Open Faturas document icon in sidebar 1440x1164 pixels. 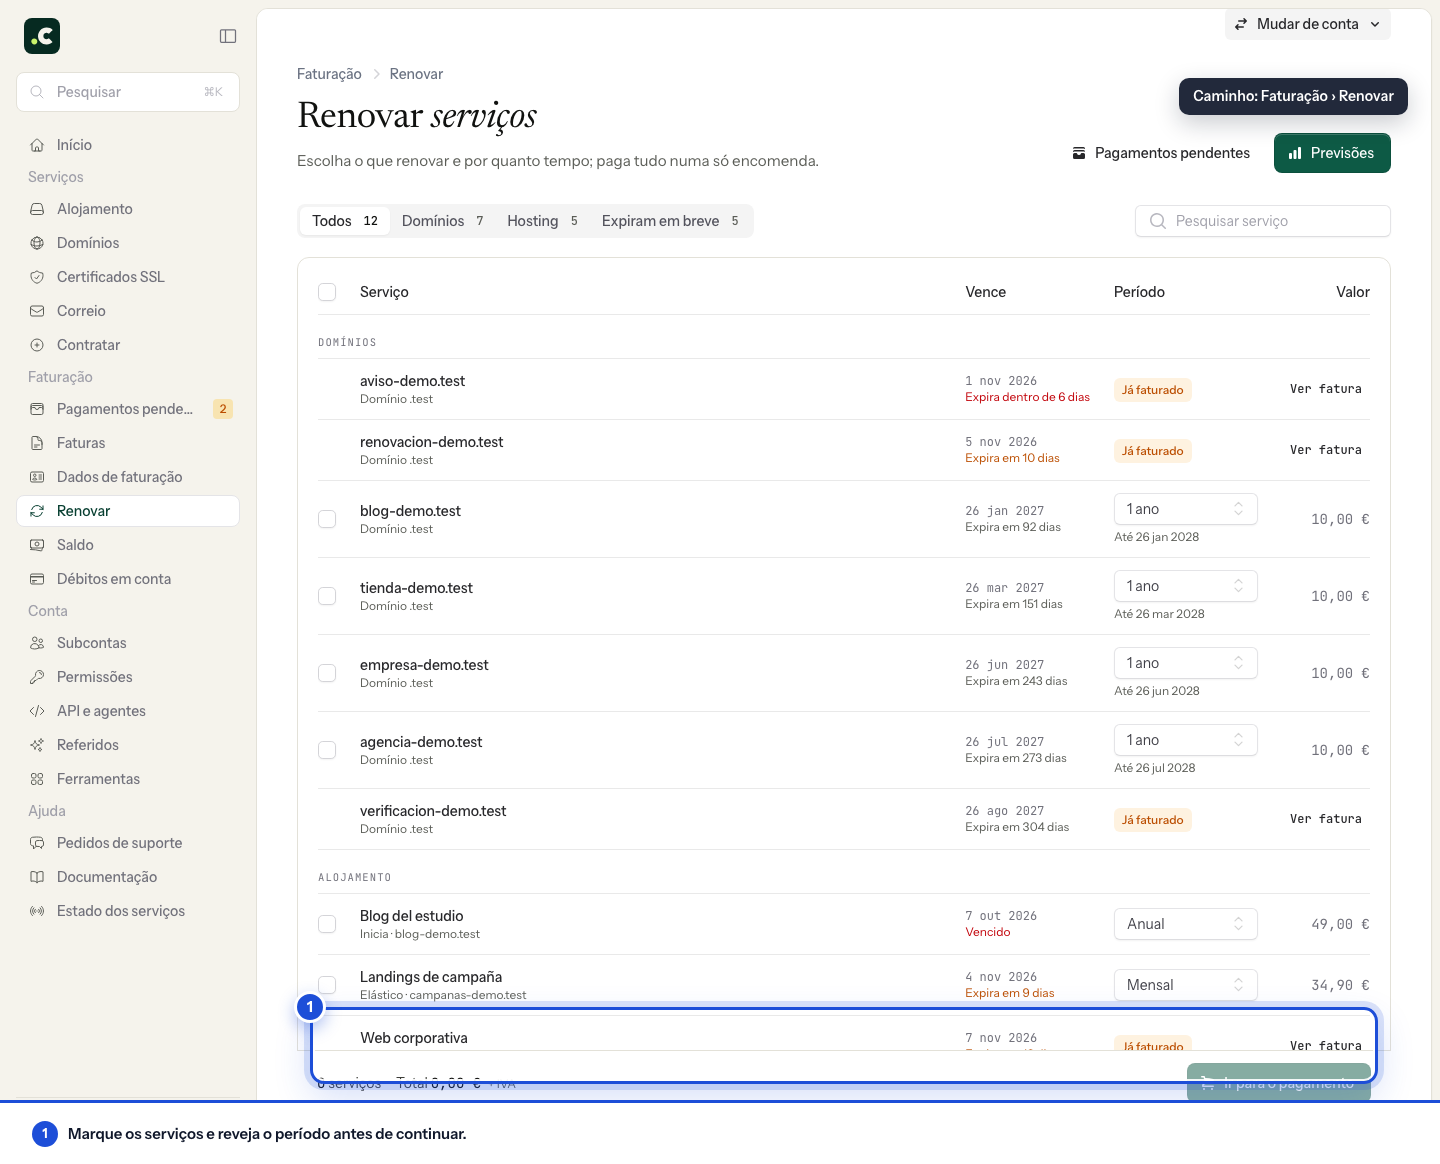[x=37, y=443]
